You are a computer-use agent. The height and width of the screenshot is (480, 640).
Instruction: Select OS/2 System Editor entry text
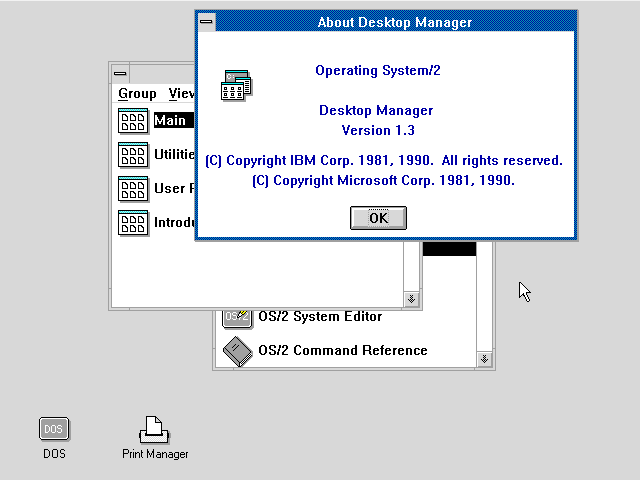(320, 316)
